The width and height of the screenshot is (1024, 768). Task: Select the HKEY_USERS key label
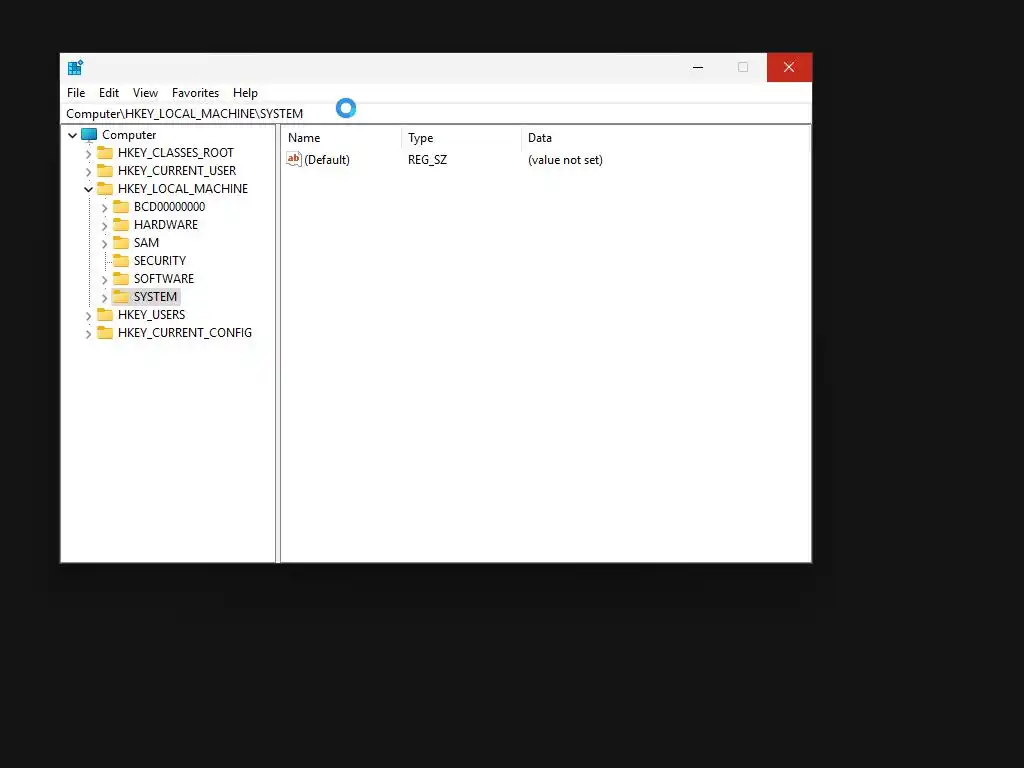(x=152, y=314)
